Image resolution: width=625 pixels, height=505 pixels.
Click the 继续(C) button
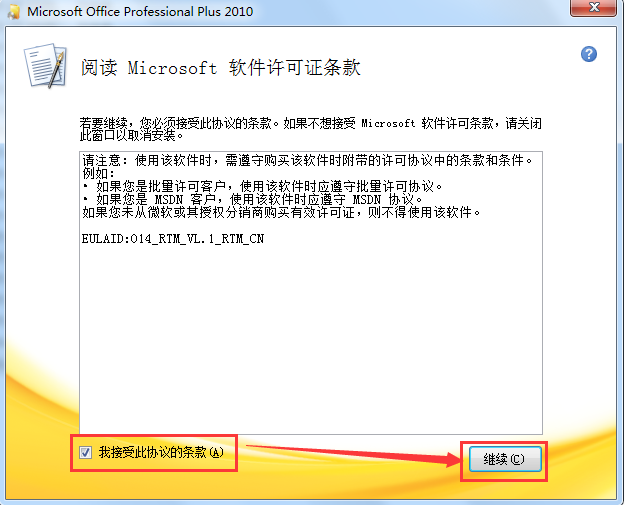click(x=505, y=459)
